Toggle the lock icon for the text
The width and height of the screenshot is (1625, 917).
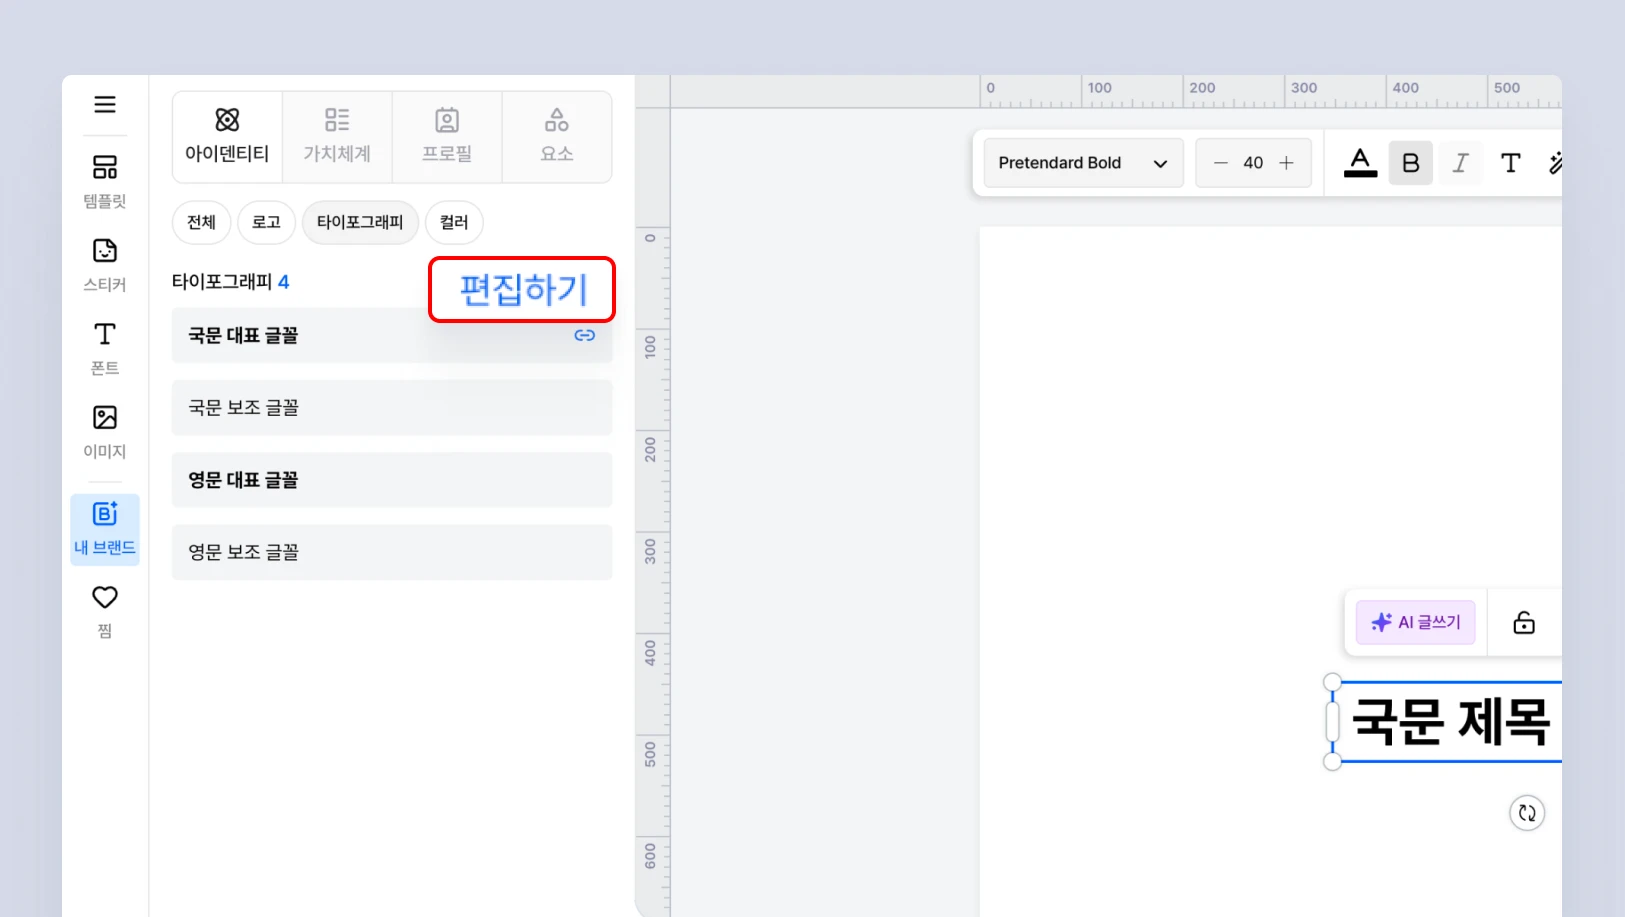coord(1524,623)
